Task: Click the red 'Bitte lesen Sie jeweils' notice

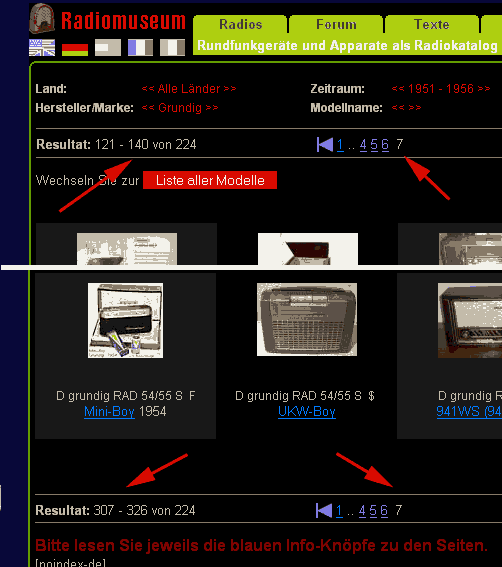Action: coord(261,545)
